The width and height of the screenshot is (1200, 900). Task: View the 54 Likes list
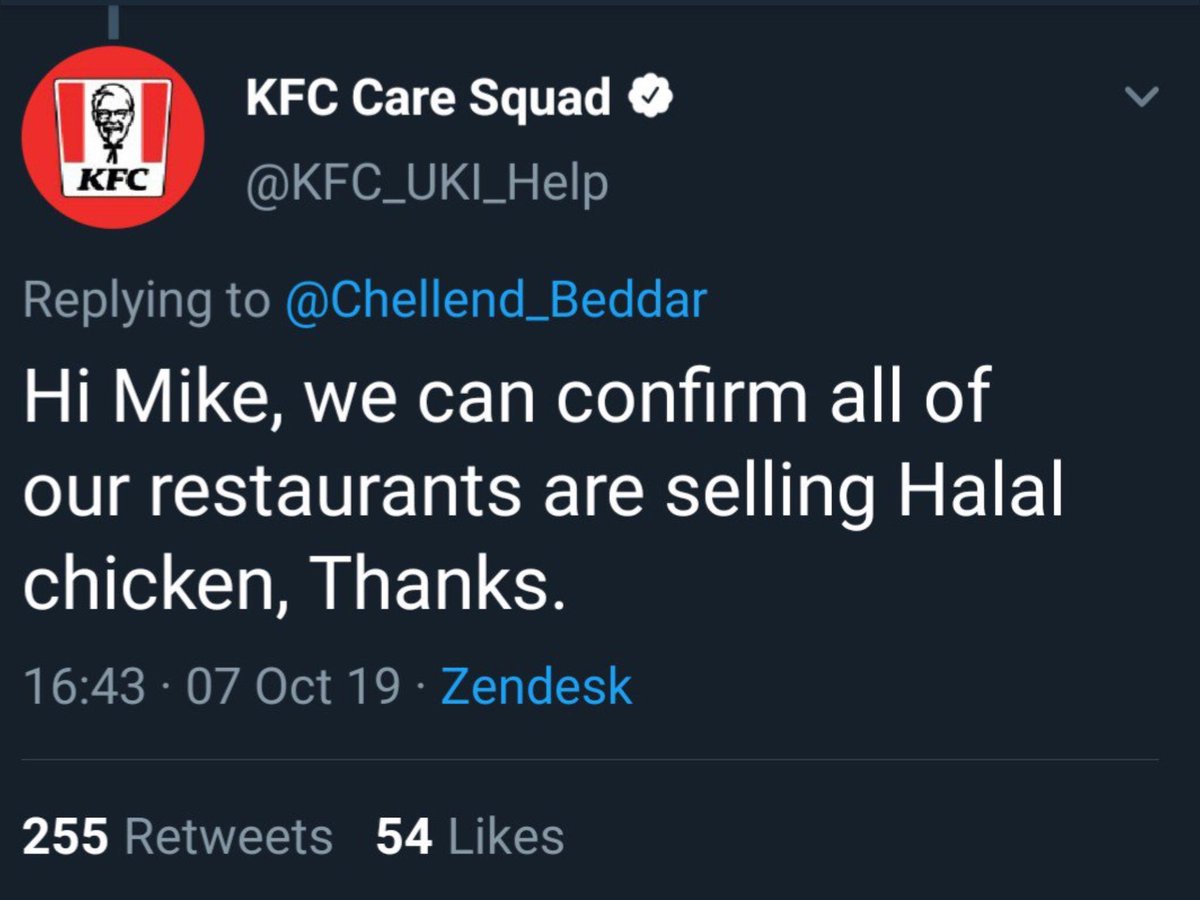click(470, 836)
